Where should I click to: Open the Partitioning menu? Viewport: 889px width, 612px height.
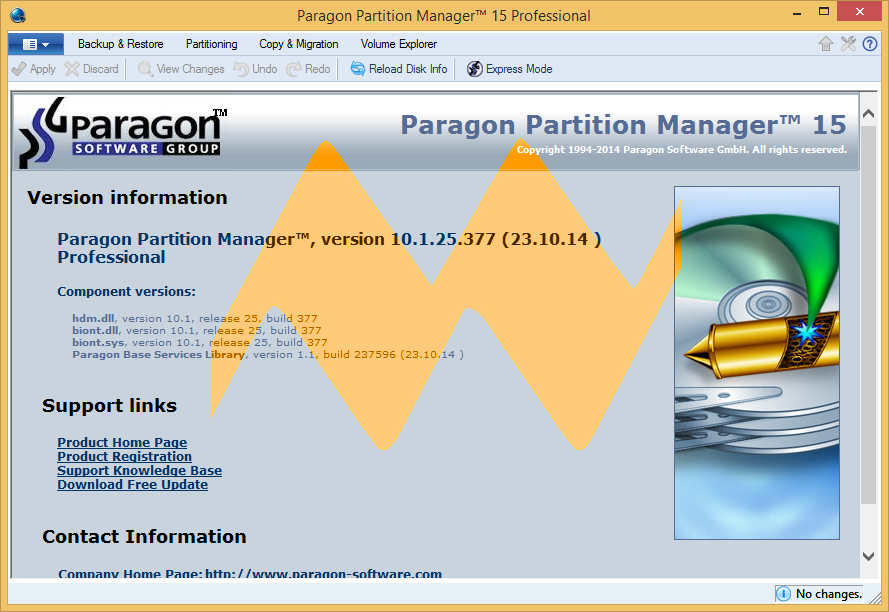(x=211, y=44)
